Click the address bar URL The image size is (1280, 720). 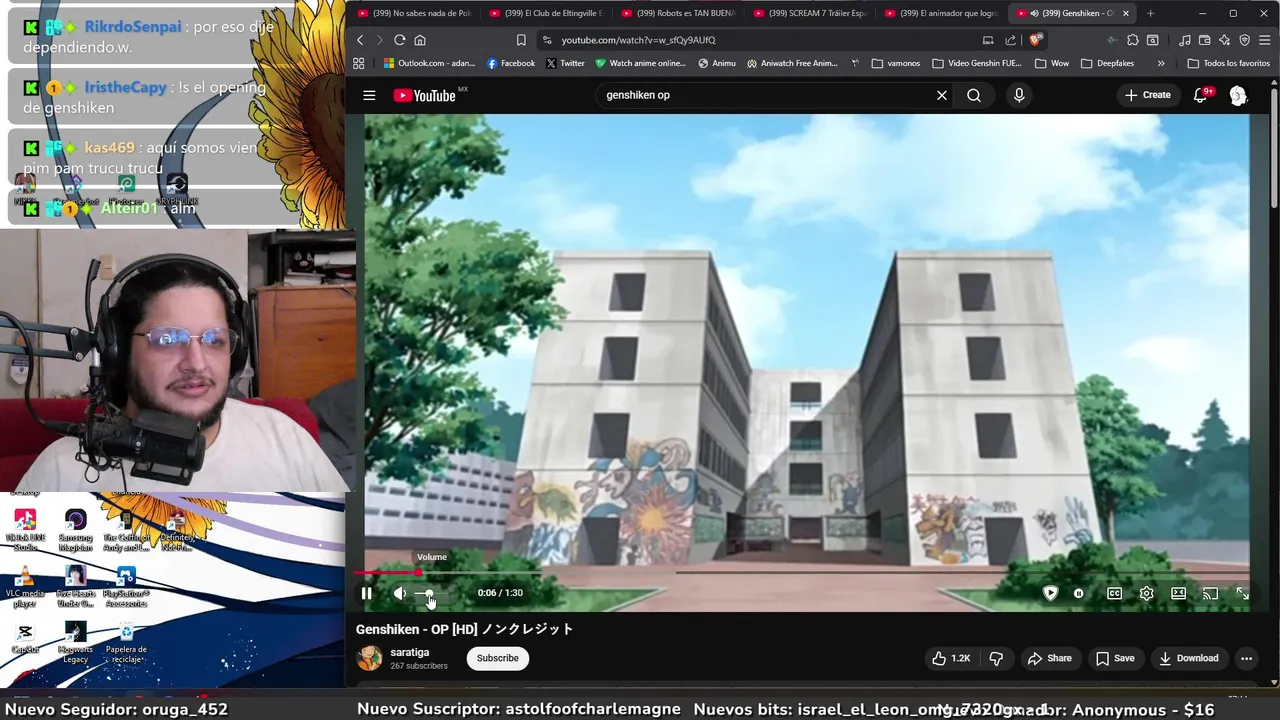[638, 40]
